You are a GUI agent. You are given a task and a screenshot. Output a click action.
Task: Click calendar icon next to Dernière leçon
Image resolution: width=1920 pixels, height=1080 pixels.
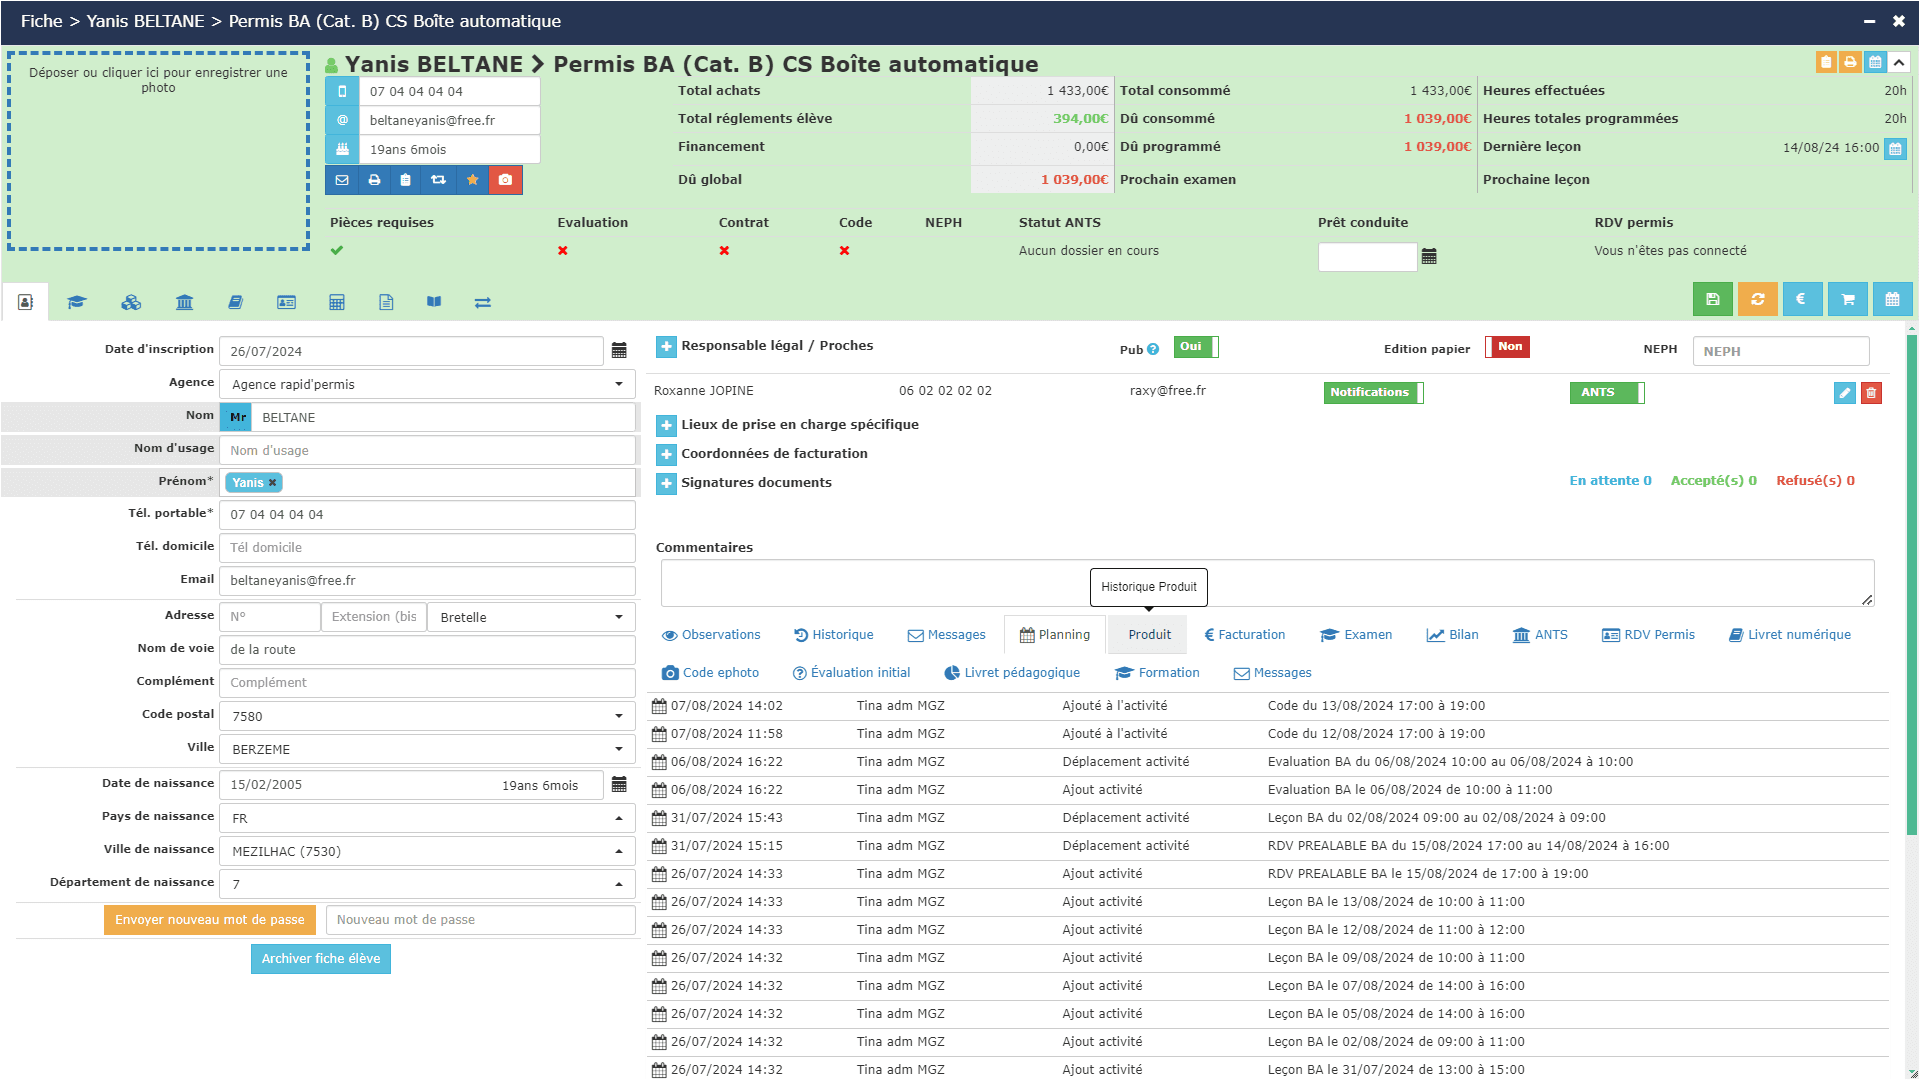pyautogui.click(x=1895, y=149)
